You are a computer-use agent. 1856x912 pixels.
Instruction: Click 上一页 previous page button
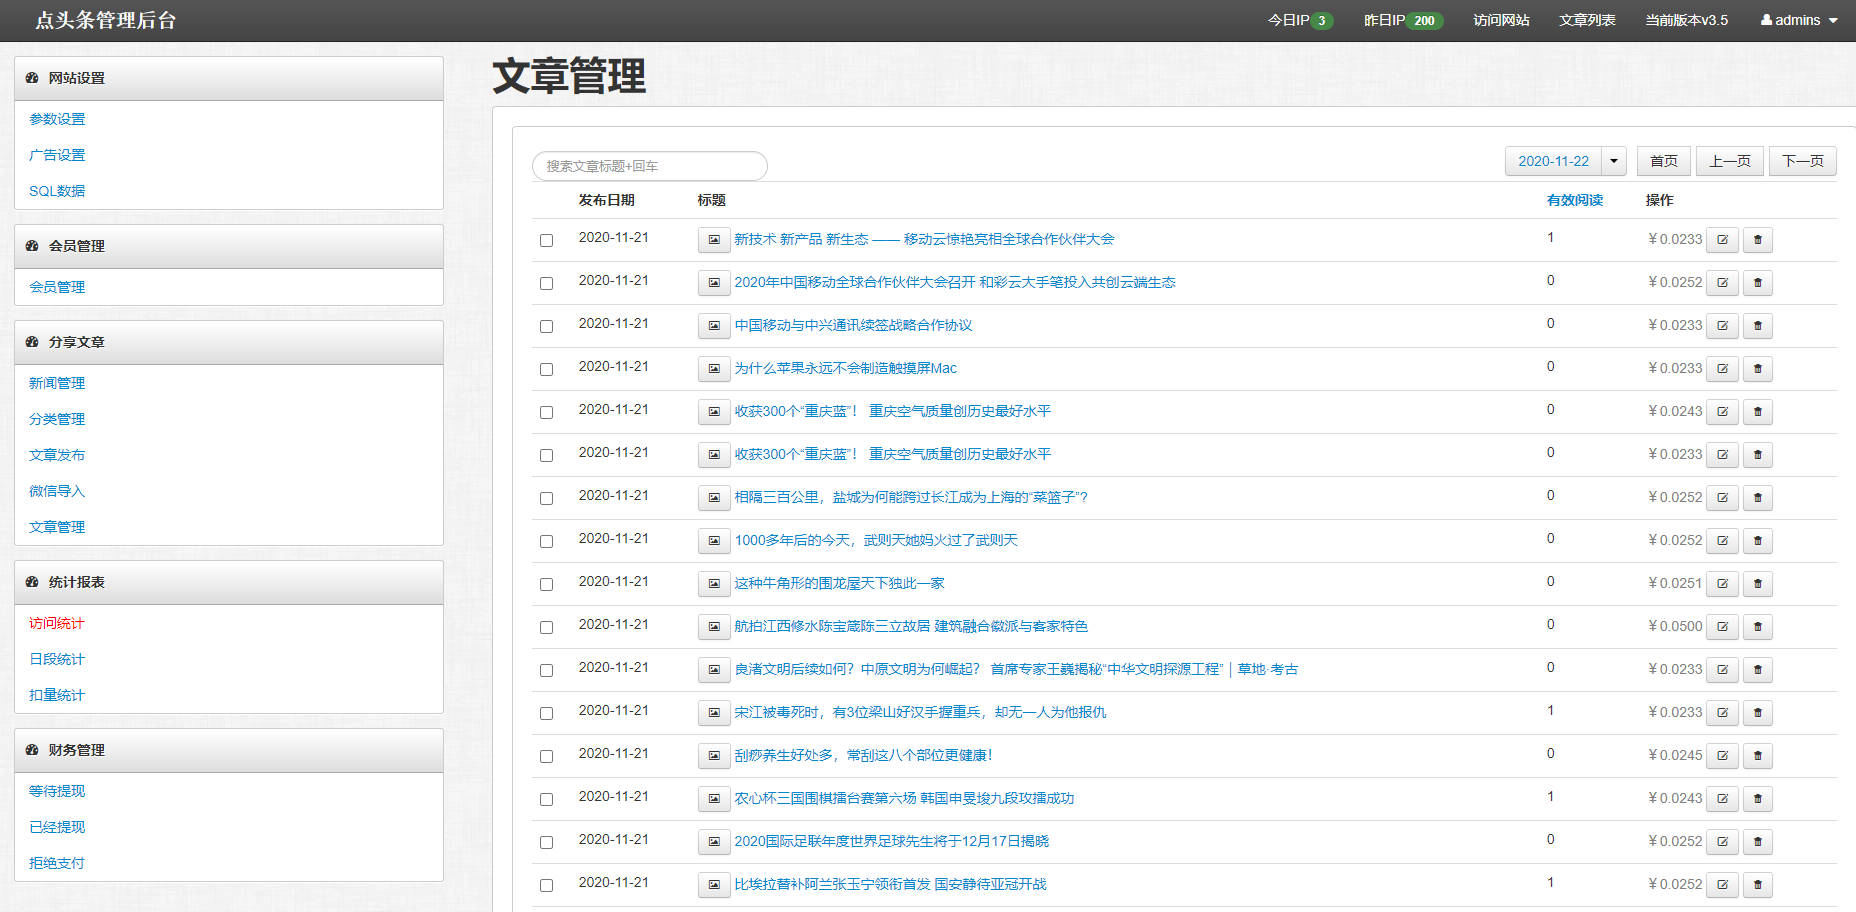click(x=1730, y=161)
